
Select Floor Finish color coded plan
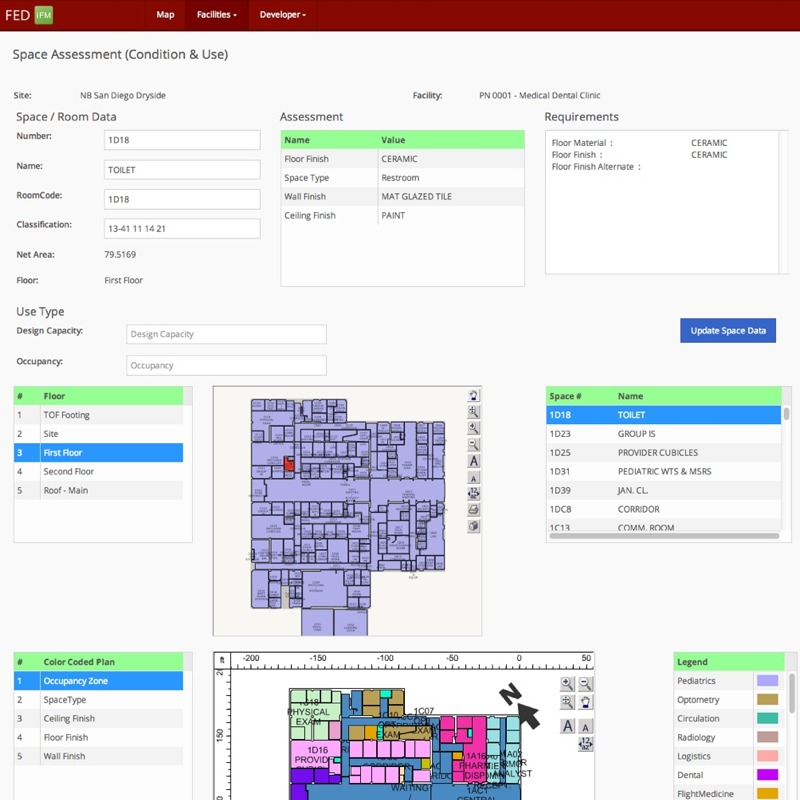click(x=98, y=737)
